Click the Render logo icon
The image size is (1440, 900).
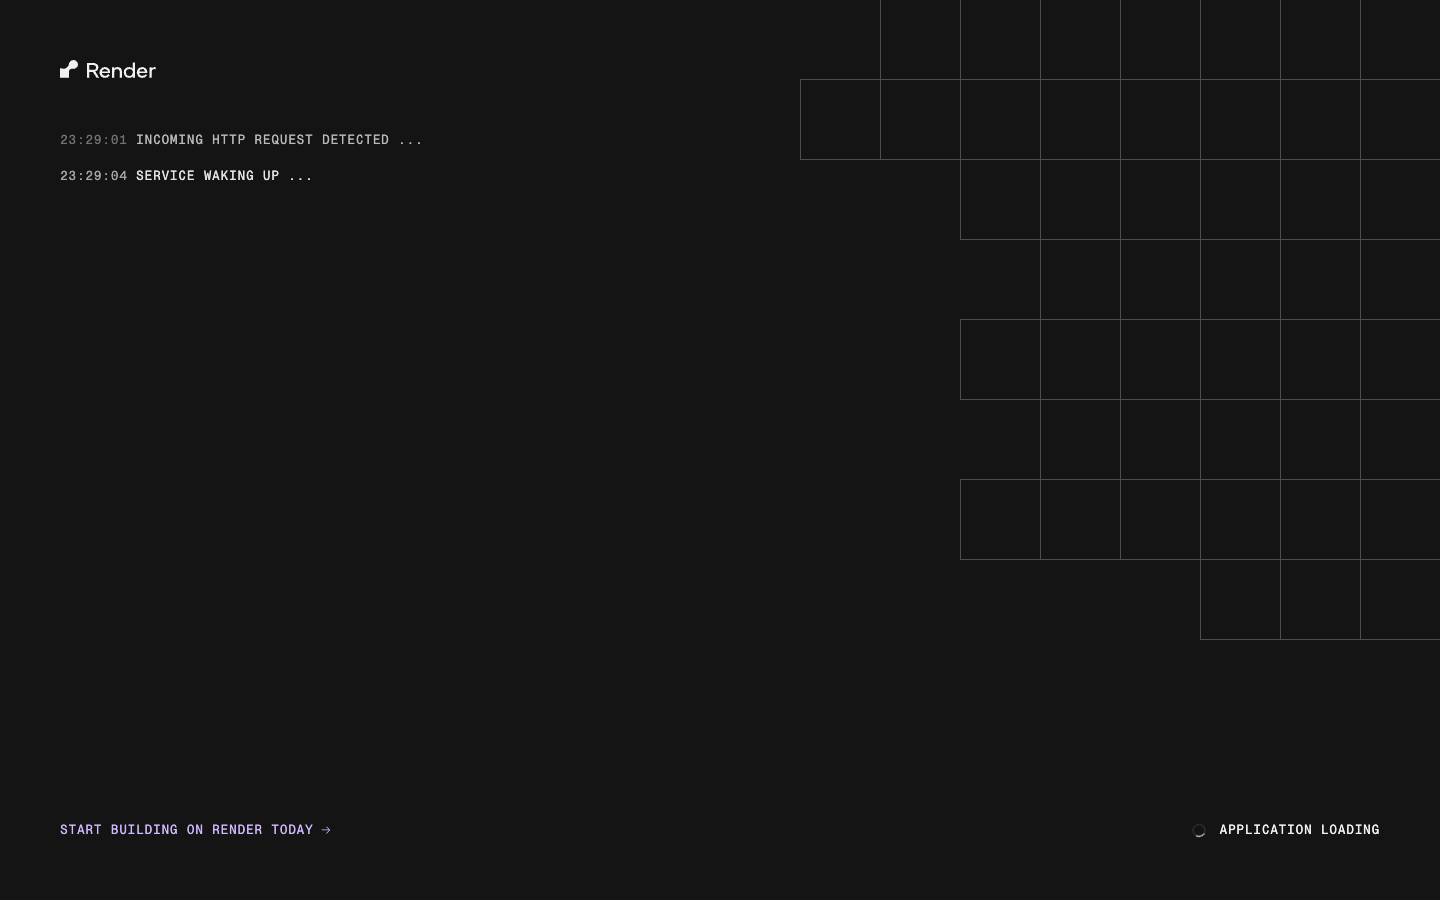(x=69, y=69)
